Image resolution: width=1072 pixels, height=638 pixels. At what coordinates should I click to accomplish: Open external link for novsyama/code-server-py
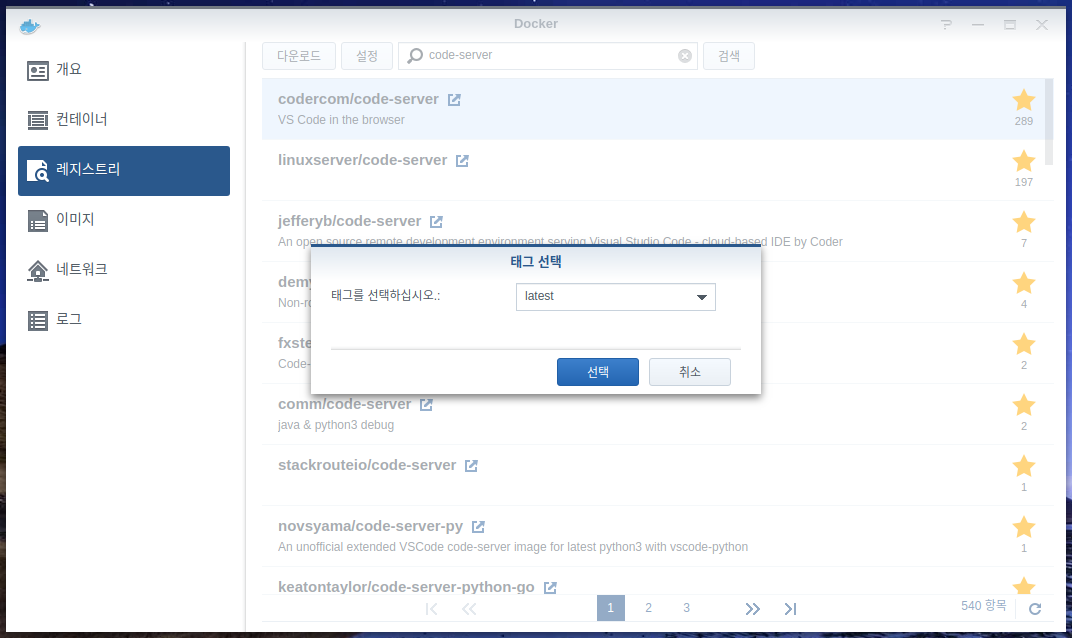478,527
